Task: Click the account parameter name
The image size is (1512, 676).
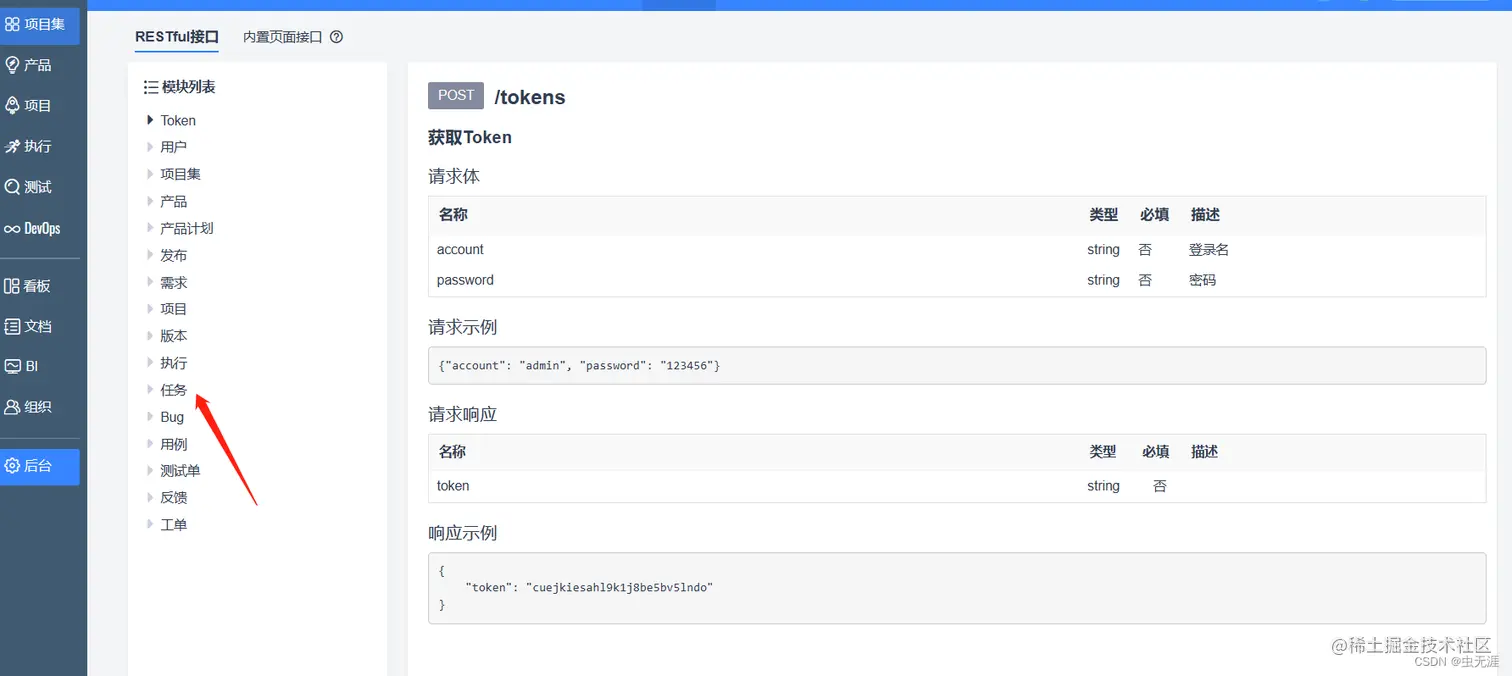Action: (460, 249)
